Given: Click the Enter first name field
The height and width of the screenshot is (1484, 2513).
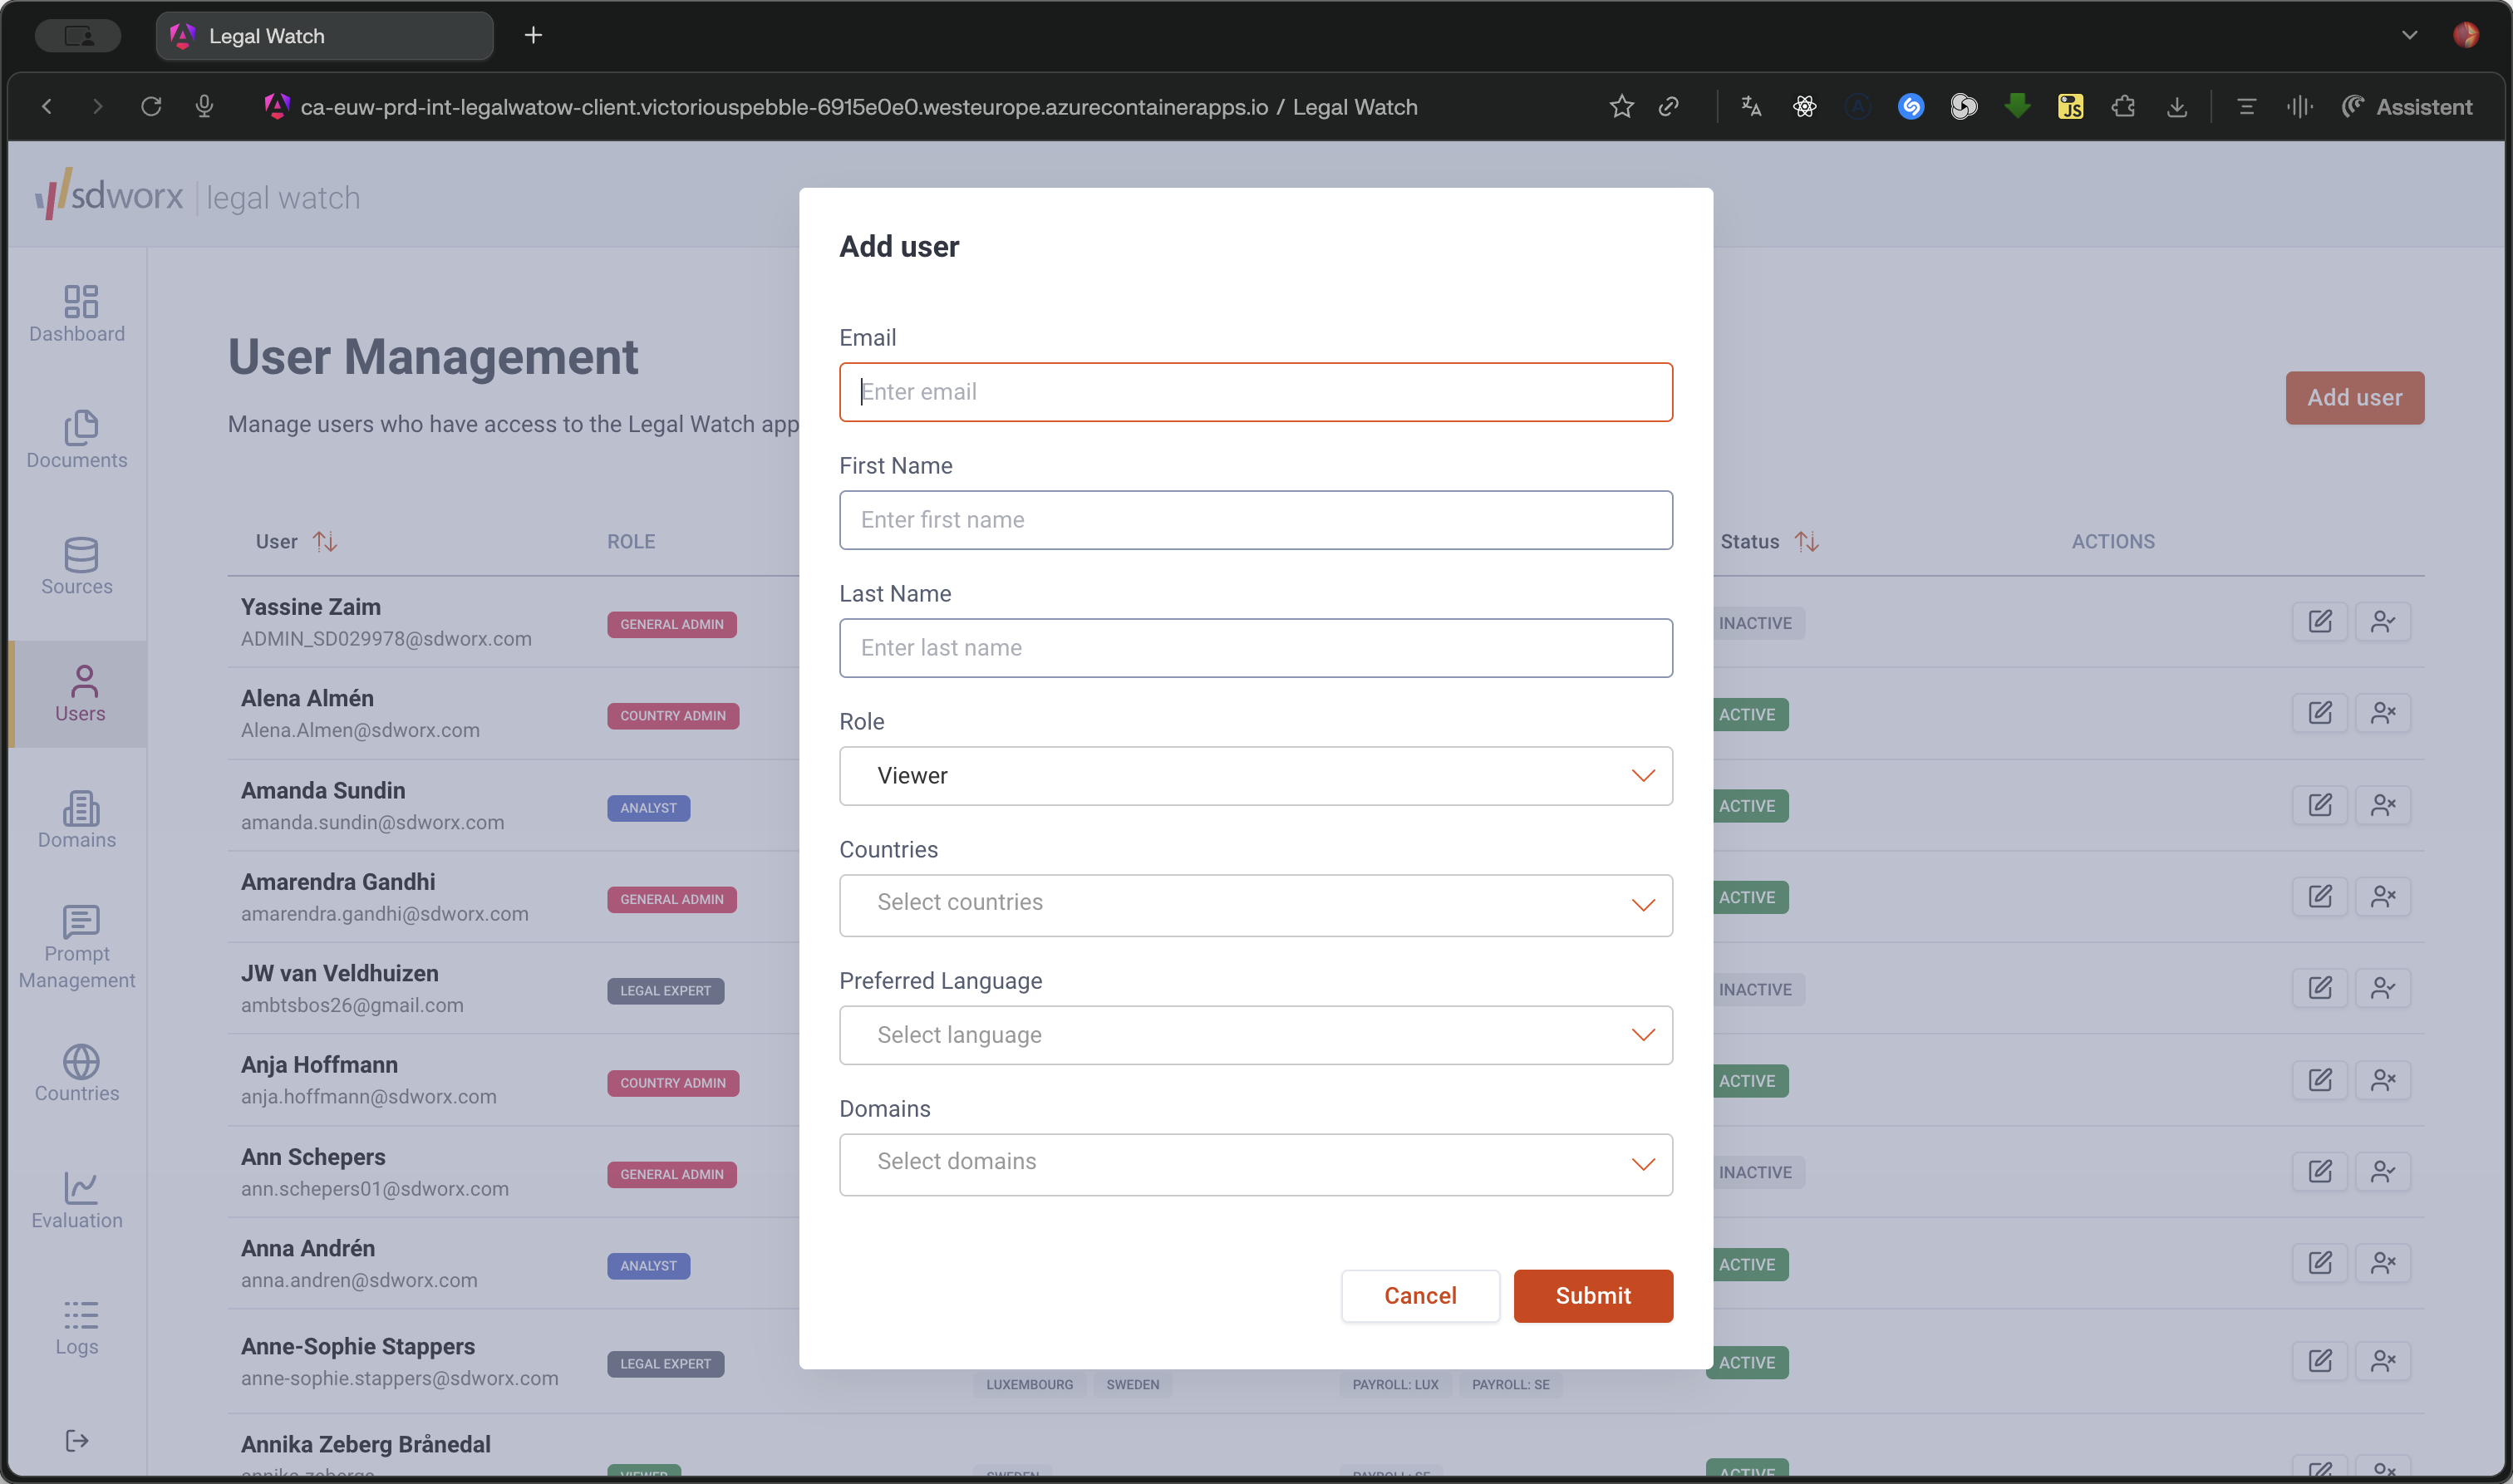Looking at the screenshot, I should coord(1255,520).
